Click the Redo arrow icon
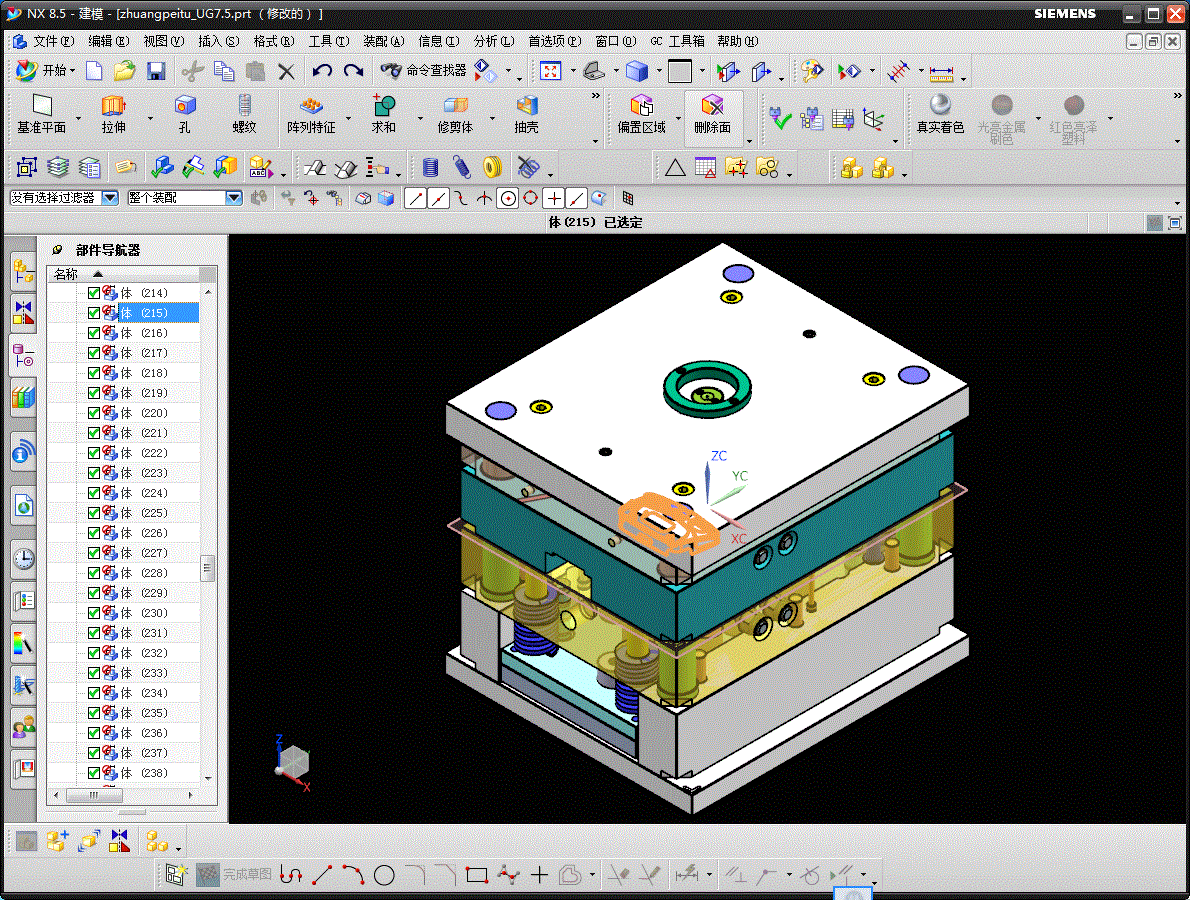 click(353, 71)
